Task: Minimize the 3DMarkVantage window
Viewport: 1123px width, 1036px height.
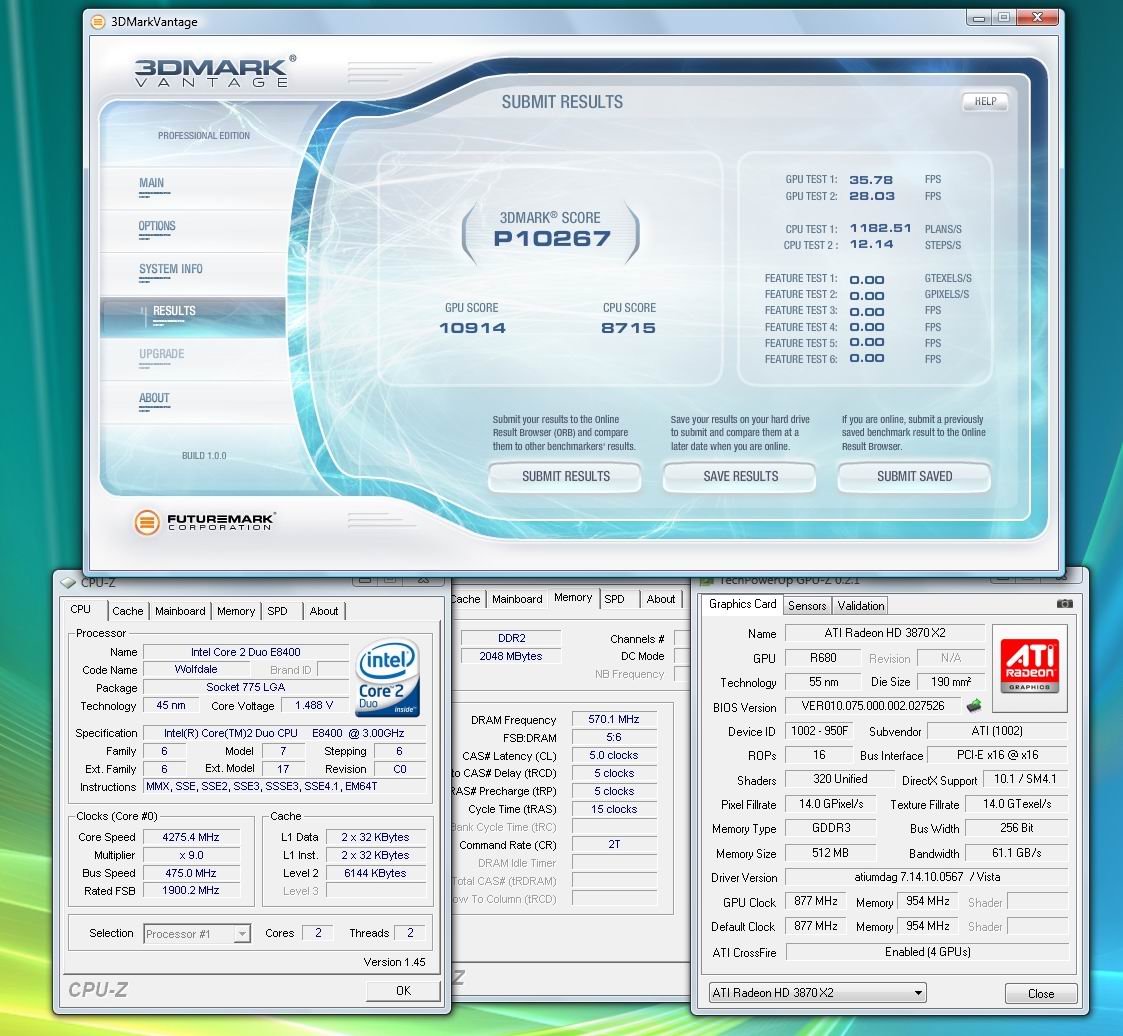Action: 980,17
